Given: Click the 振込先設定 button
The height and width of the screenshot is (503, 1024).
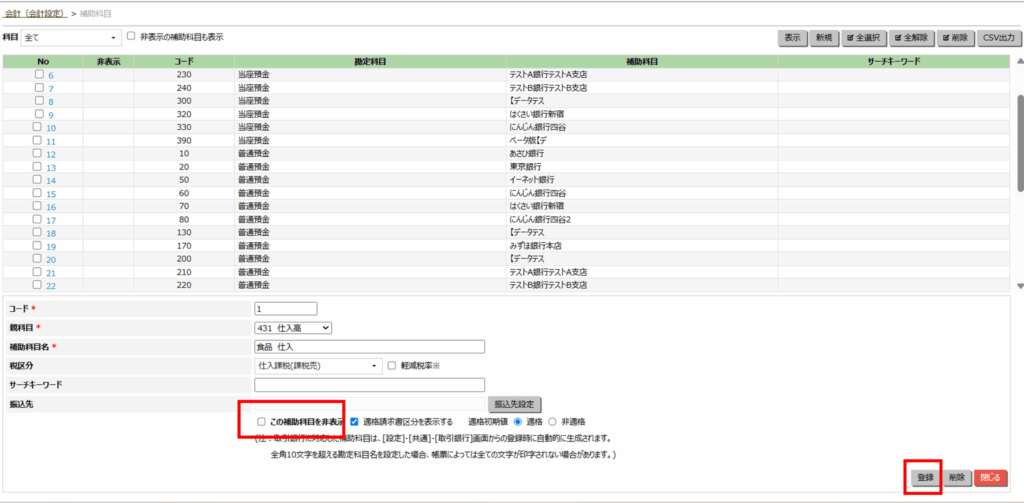Looking at the screenshot, I should click(x=514, y=404).
